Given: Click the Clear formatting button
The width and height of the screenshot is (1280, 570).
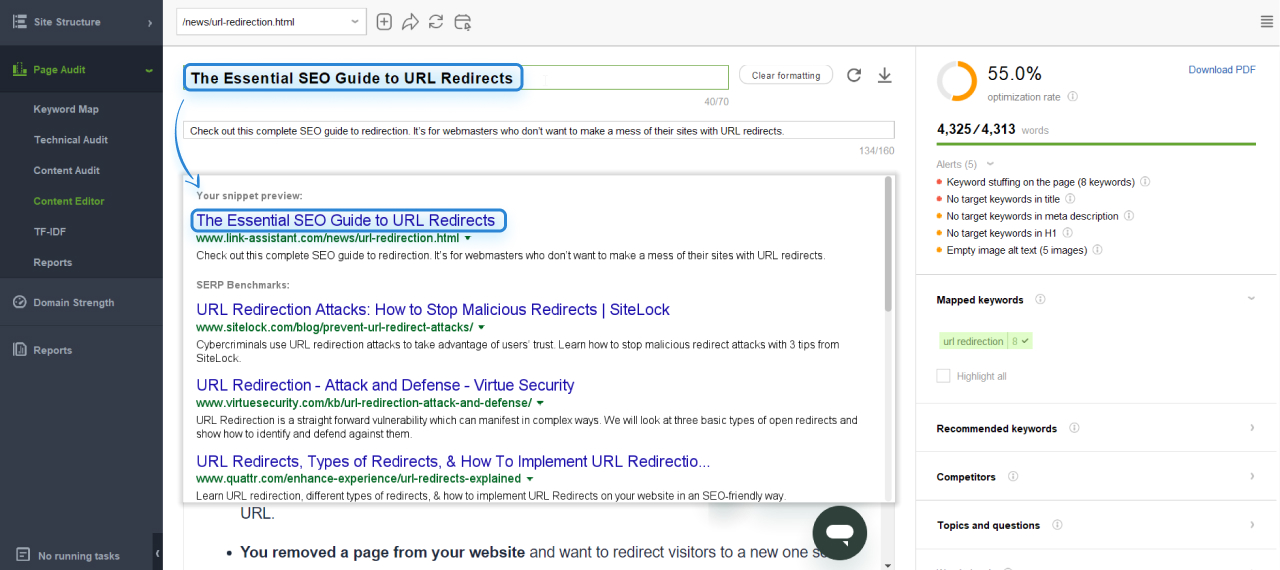Looking at the screenshot, I should 786,75.
